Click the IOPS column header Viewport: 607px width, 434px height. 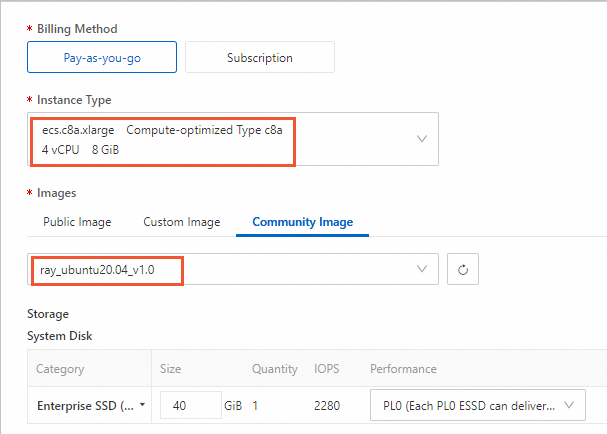pos(327,369)
